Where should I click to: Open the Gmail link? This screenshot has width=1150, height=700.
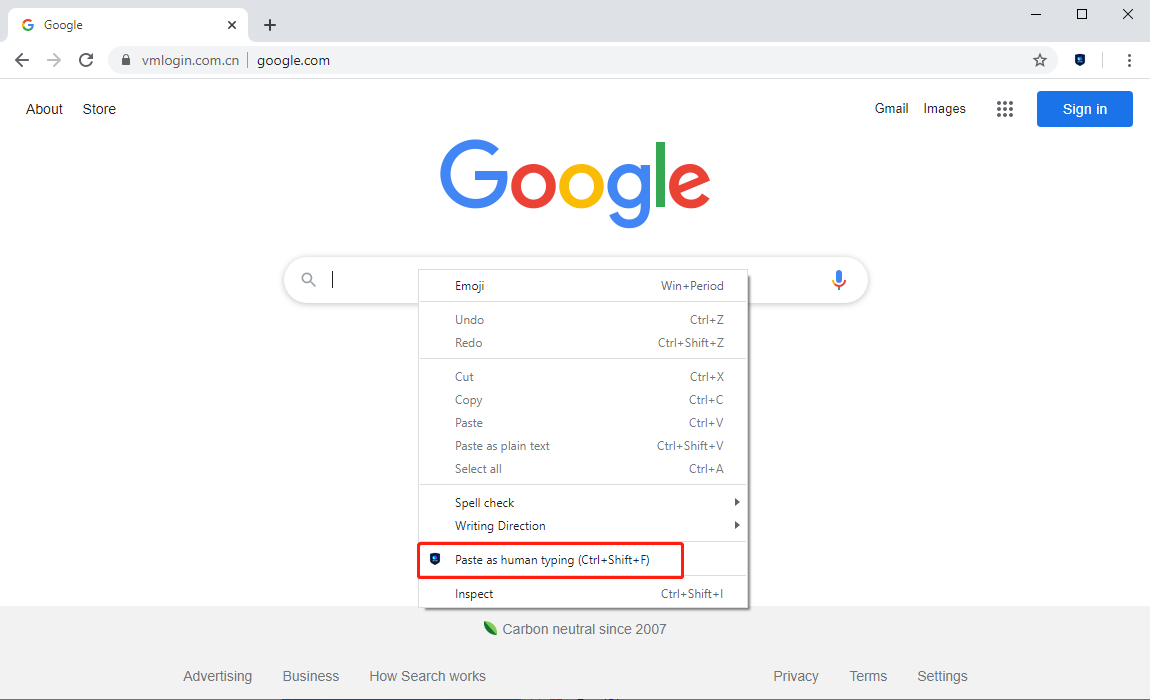891,109
